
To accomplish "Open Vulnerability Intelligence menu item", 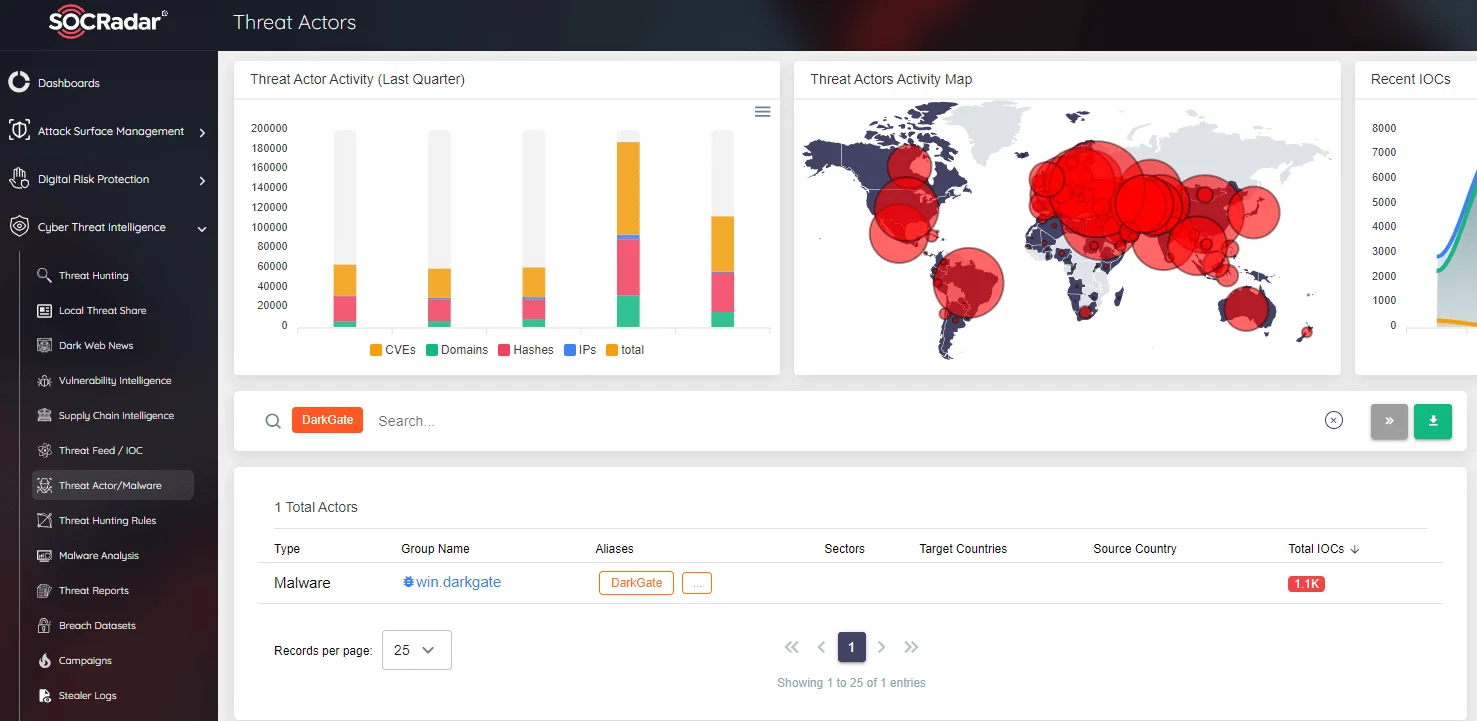I will [115, 380].
